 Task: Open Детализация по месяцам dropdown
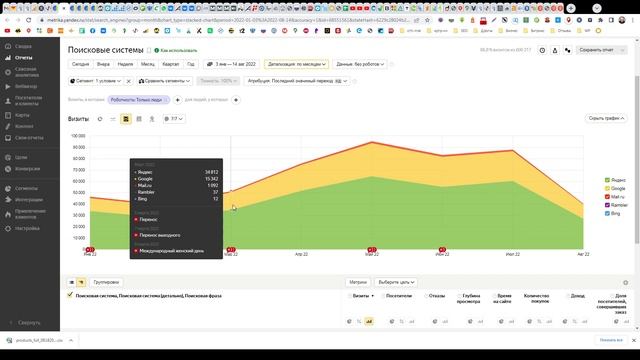(x=296, y=64)
